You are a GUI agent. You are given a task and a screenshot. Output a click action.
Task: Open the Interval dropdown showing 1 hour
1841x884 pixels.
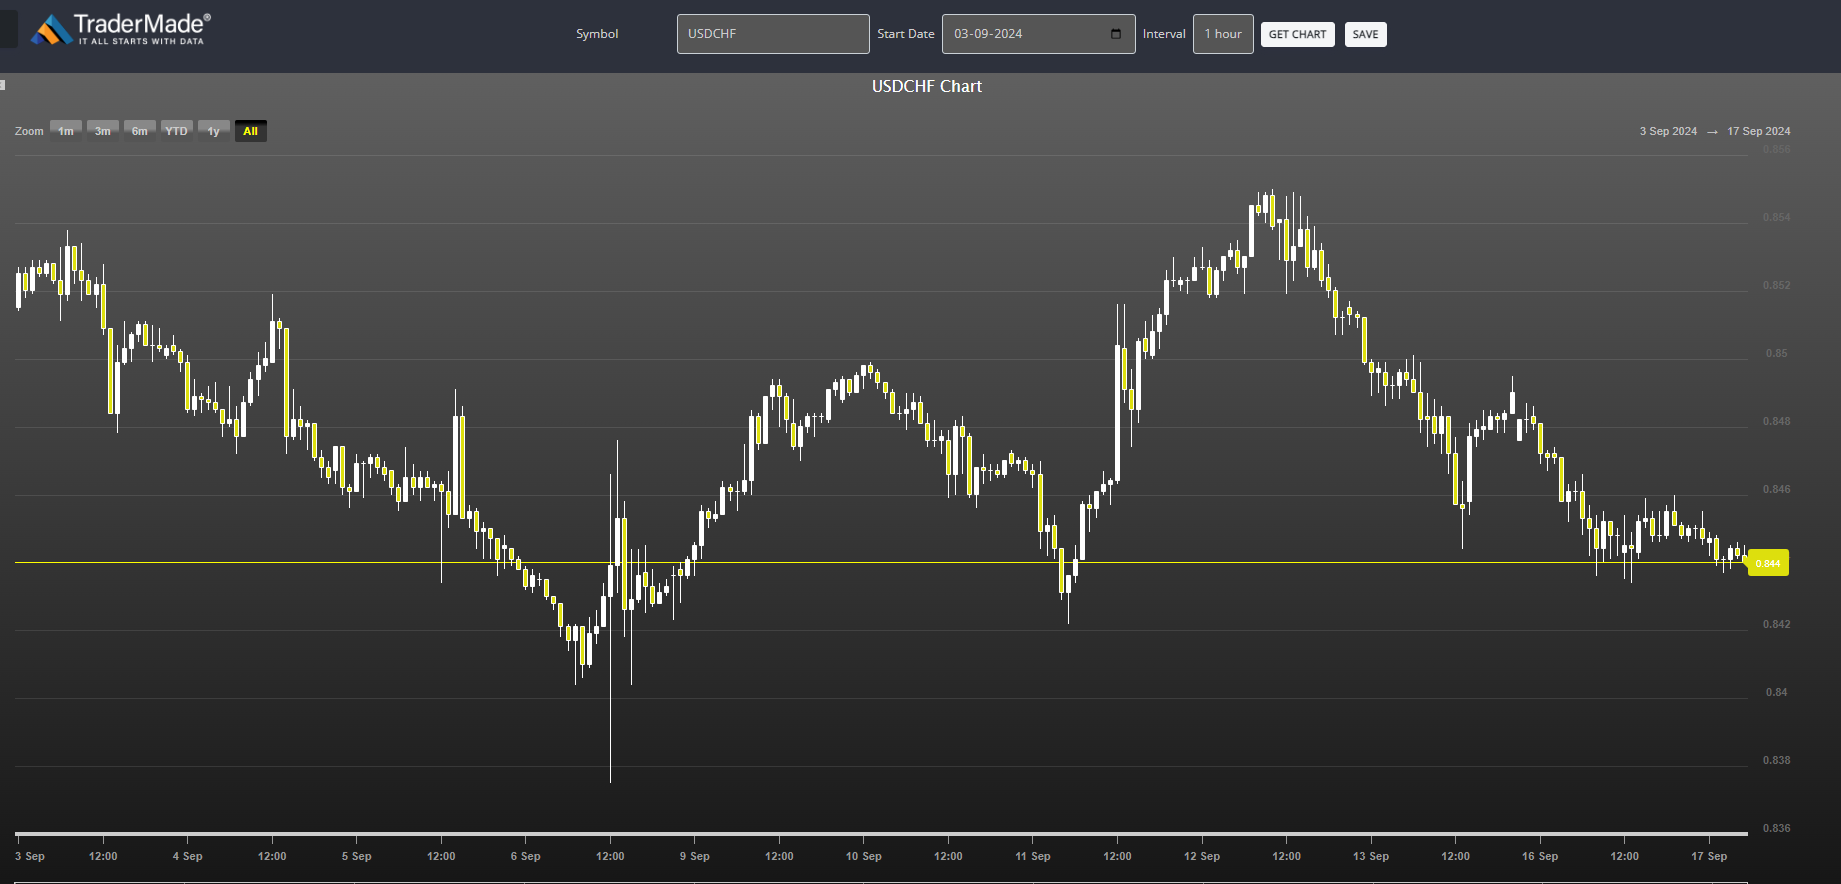point(1223,34)
